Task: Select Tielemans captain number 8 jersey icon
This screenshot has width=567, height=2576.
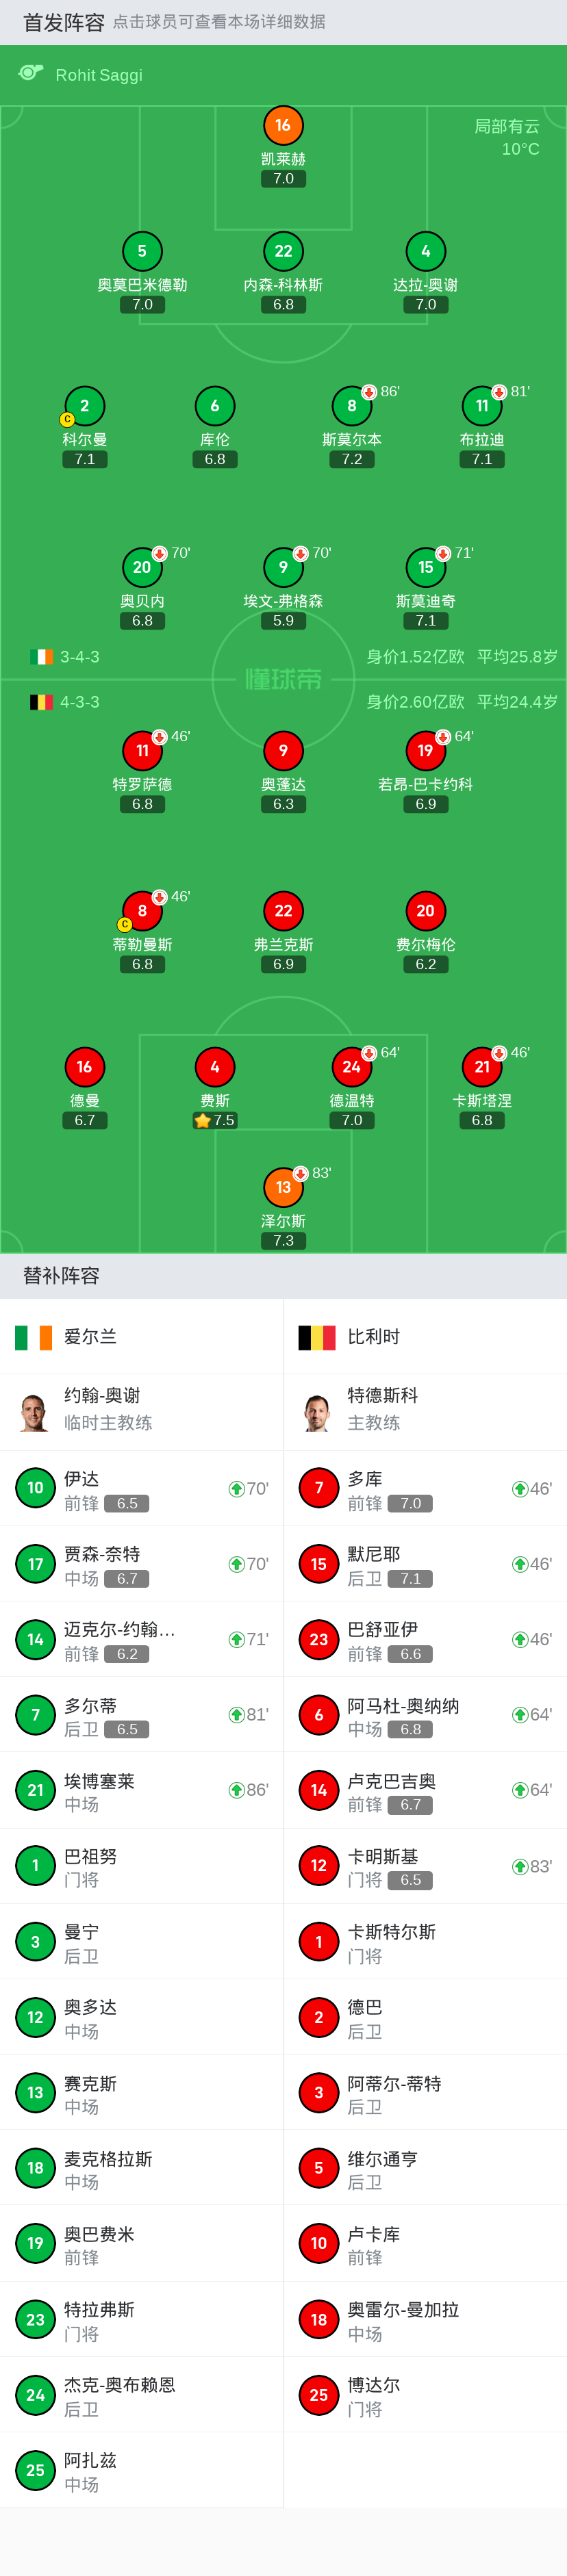Action: pyautogui.click(x=142, y=911)
